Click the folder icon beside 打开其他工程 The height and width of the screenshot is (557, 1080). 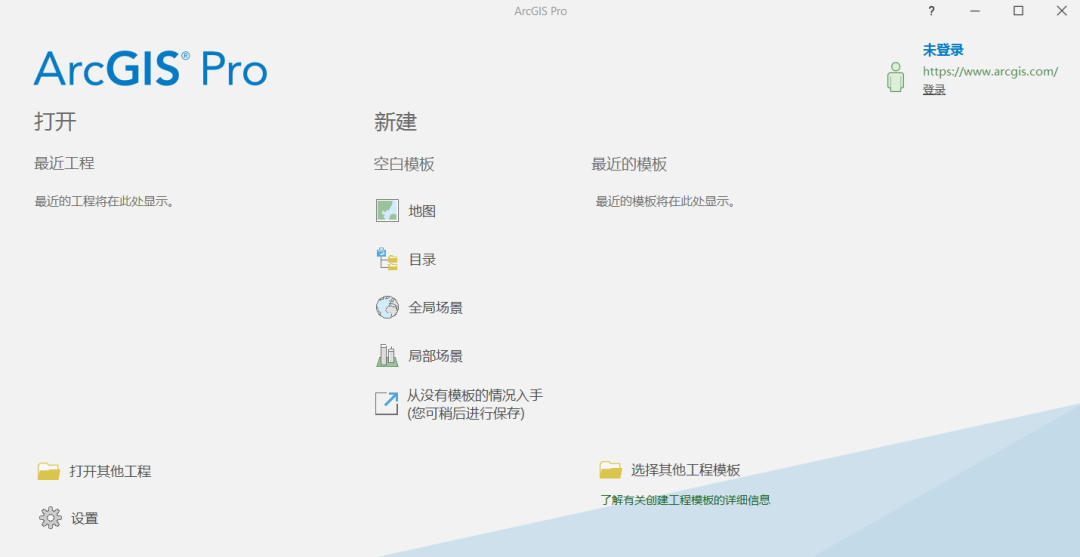(x=49, y=472)
